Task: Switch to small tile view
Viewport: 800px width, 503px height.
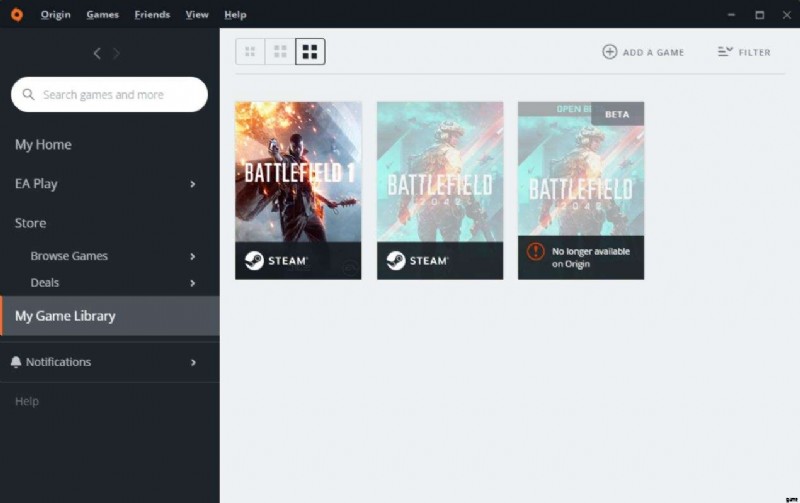Action: point(250,52)
